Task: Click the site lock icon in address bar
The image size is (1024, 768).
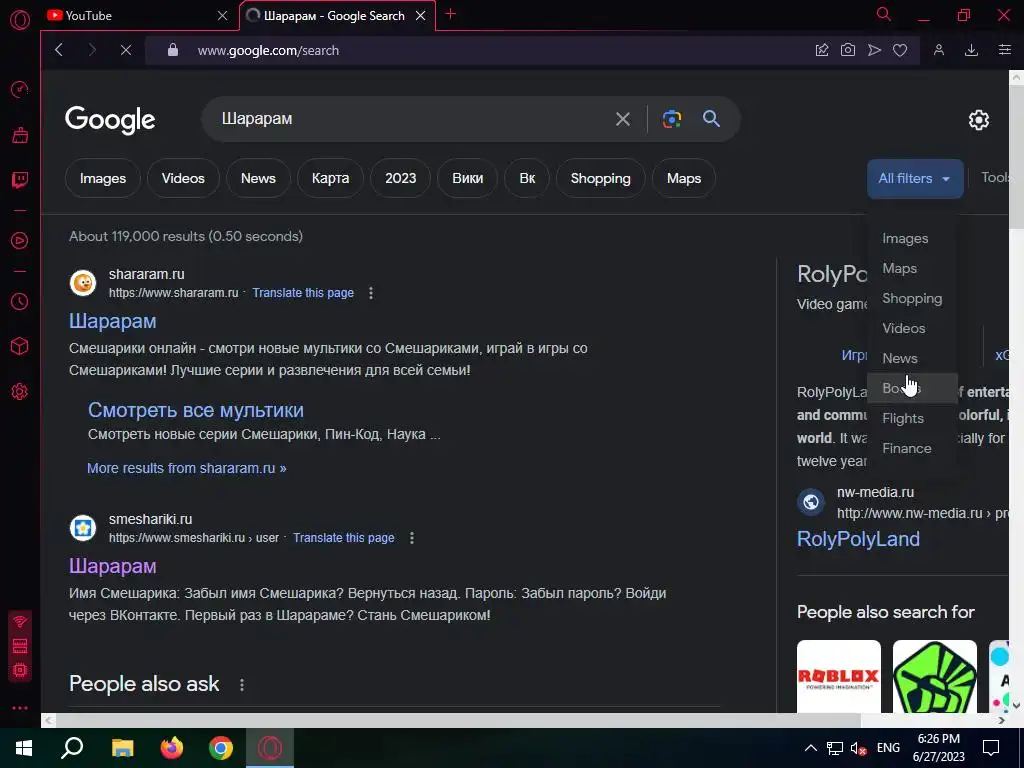Action: (172, 50)
